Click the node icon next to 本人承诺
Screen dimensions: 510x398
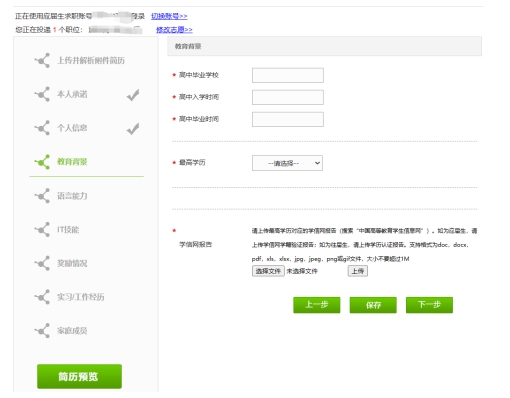[x=42, y=94]
